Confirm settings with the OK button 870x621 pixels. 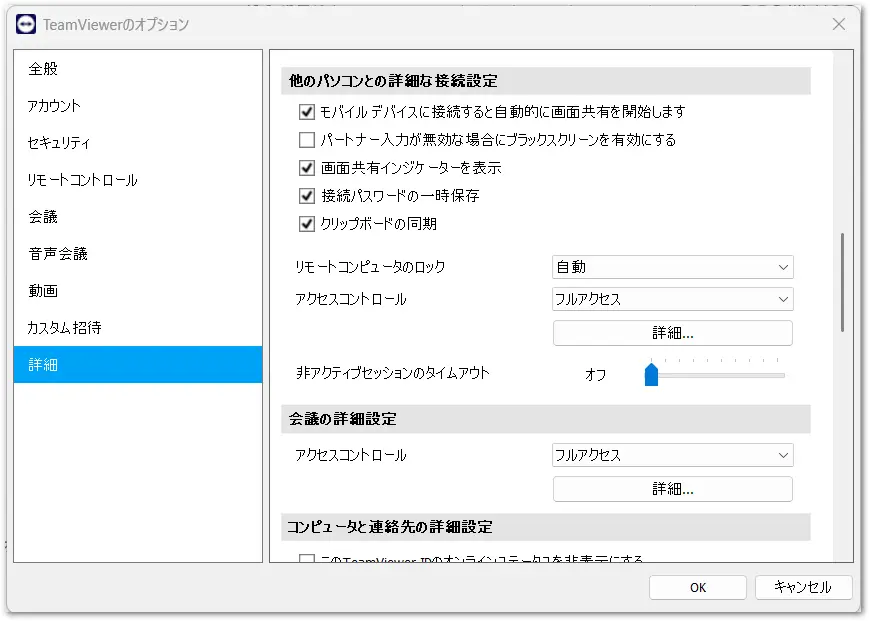[697, 588]
